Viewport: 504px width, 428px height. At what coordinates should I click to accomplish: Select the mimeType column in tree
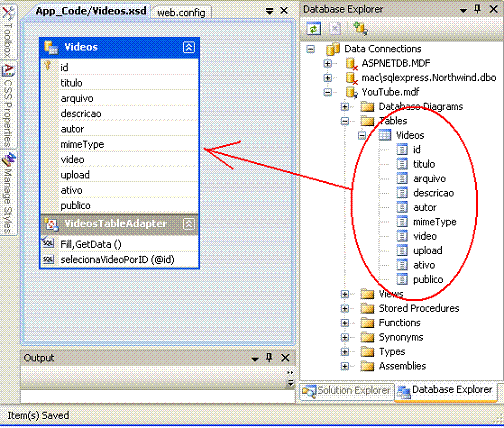click(435, 222)
